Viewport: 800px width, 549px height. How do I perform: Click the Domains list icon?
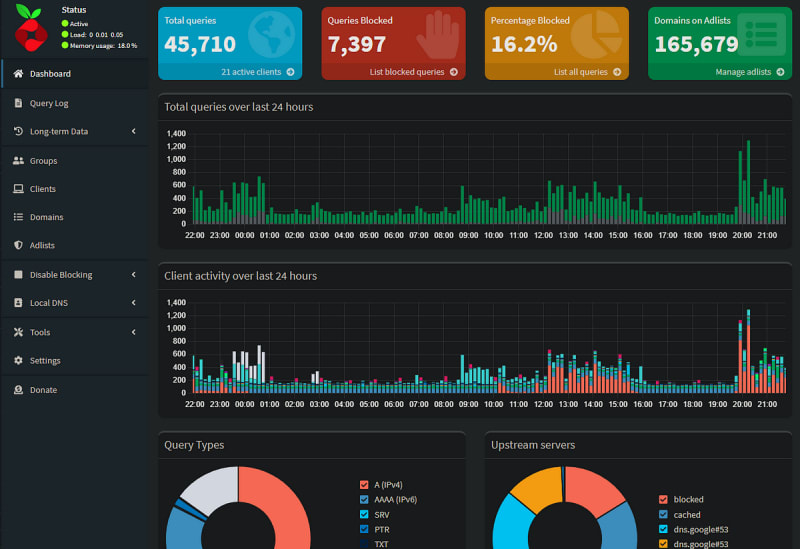tap(19, 217)
